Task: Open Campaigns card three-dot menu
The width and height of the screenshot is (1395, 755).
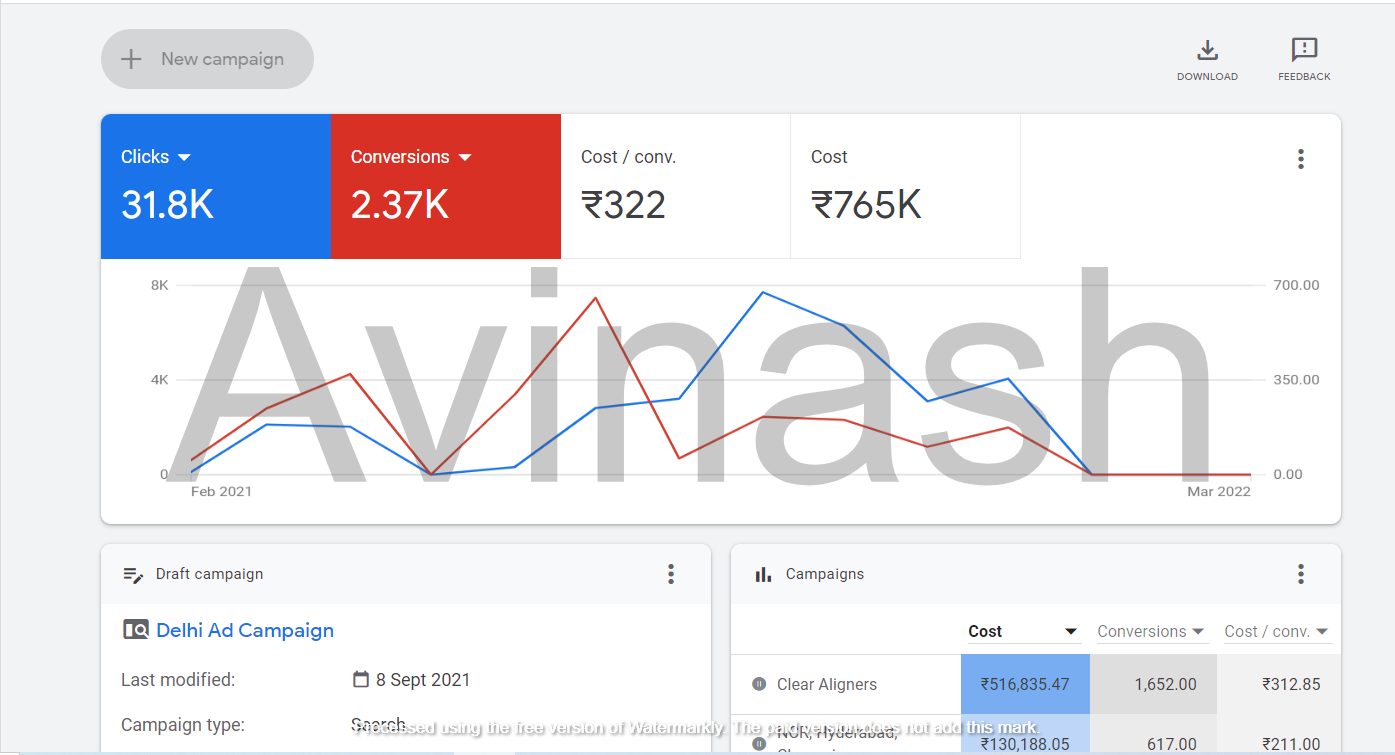Action: point(1300,574)
